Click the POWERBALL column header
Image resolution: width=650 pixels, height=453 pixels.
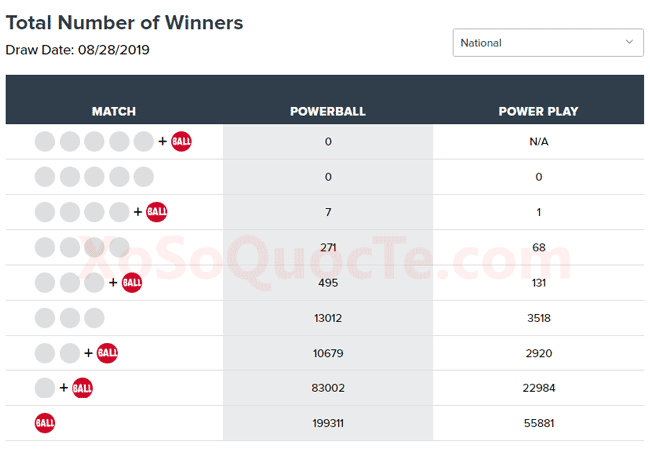coord(328,111)
